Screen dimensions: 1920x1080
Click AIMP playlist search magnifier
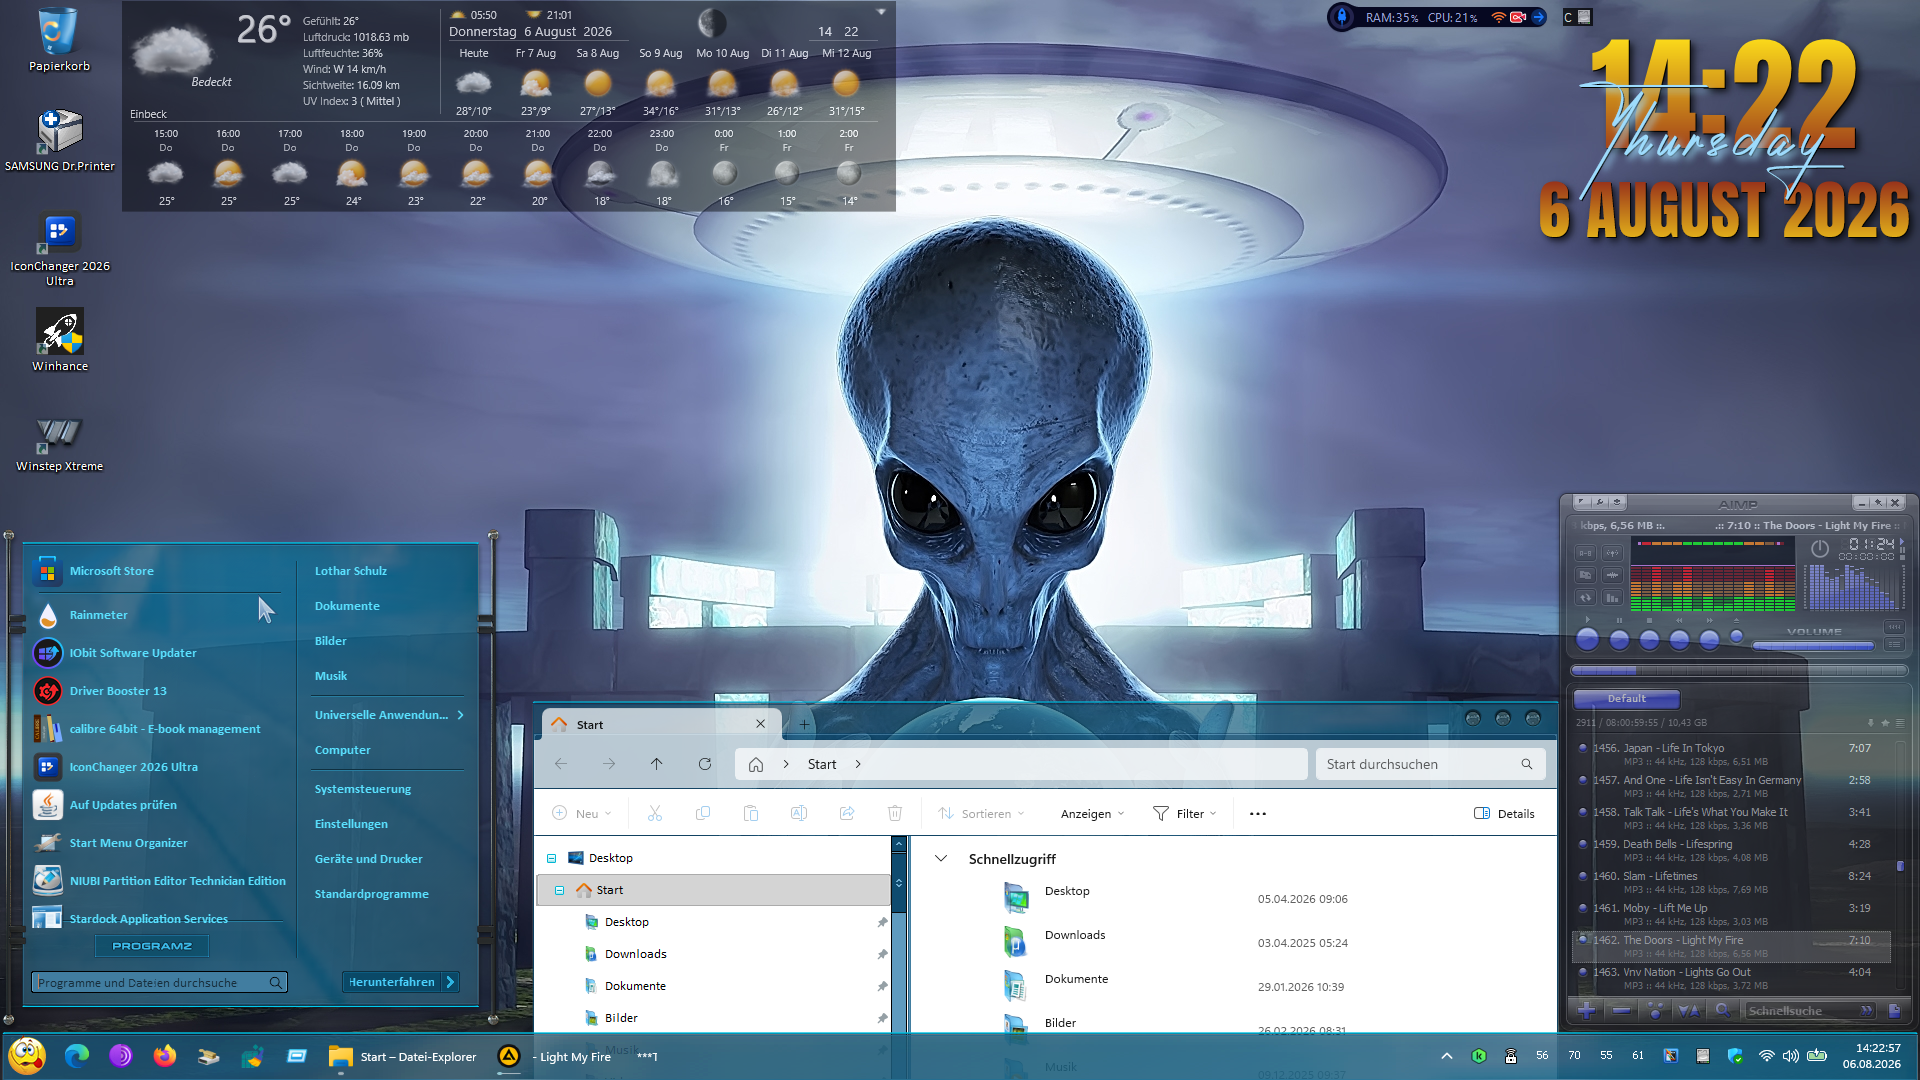pos(1722,1011)
